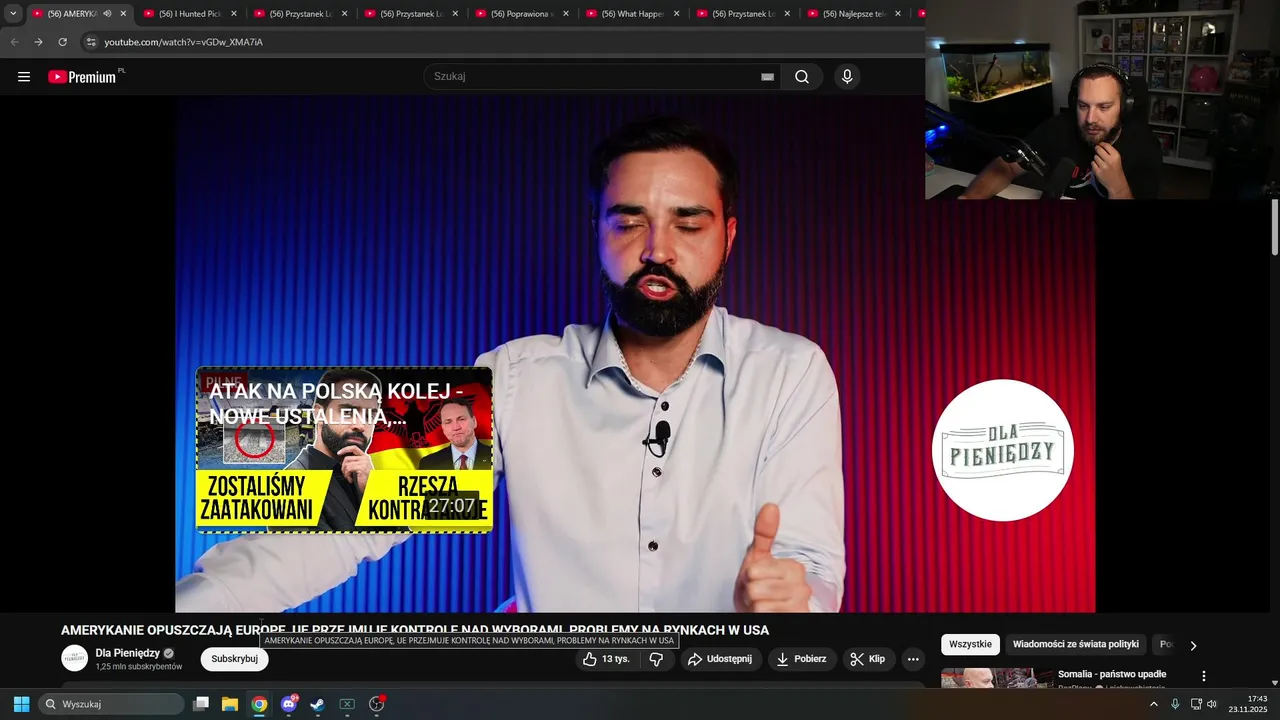The height and width of the screenshot is (720, 1280).
Task: Show hidden system tray icons
Action: click(1154, 704)
